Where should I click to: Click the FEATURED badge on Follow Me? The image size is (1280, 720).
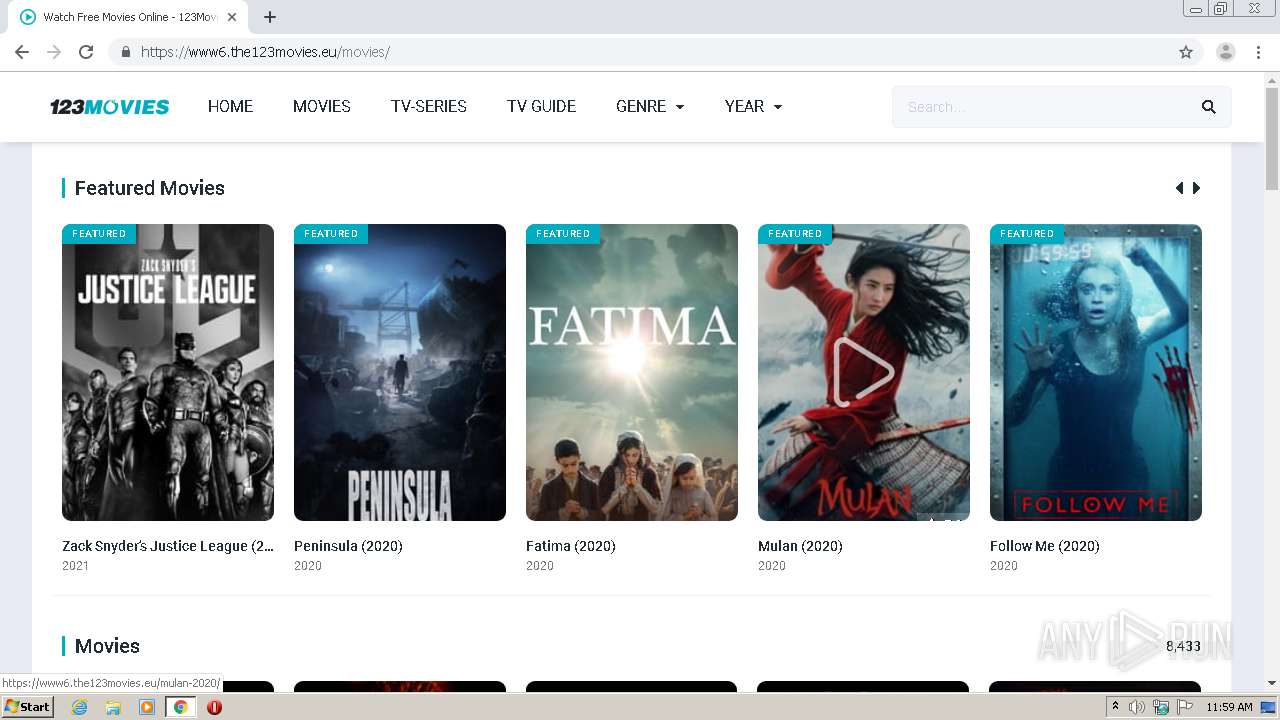click(1027, 234)
